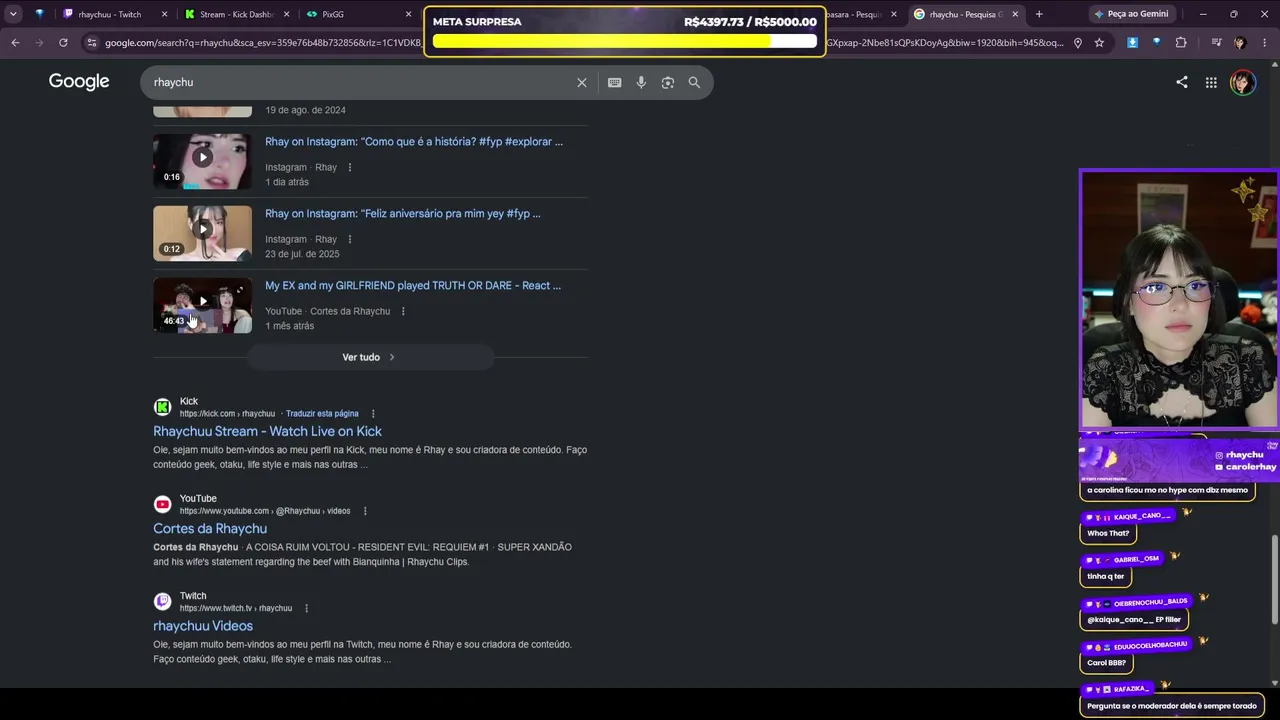The width and height of the screenshot is (1280, 720).
Task: Close the rhaychuu - Twitch tab
Action: click(x=164, y=14)
